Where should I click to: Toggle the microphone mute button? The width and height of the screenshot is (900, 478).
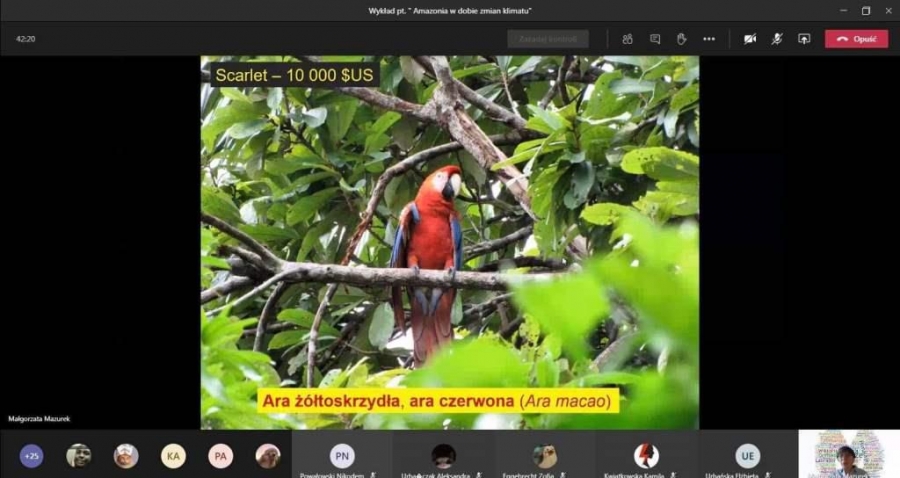pos(776,39)
